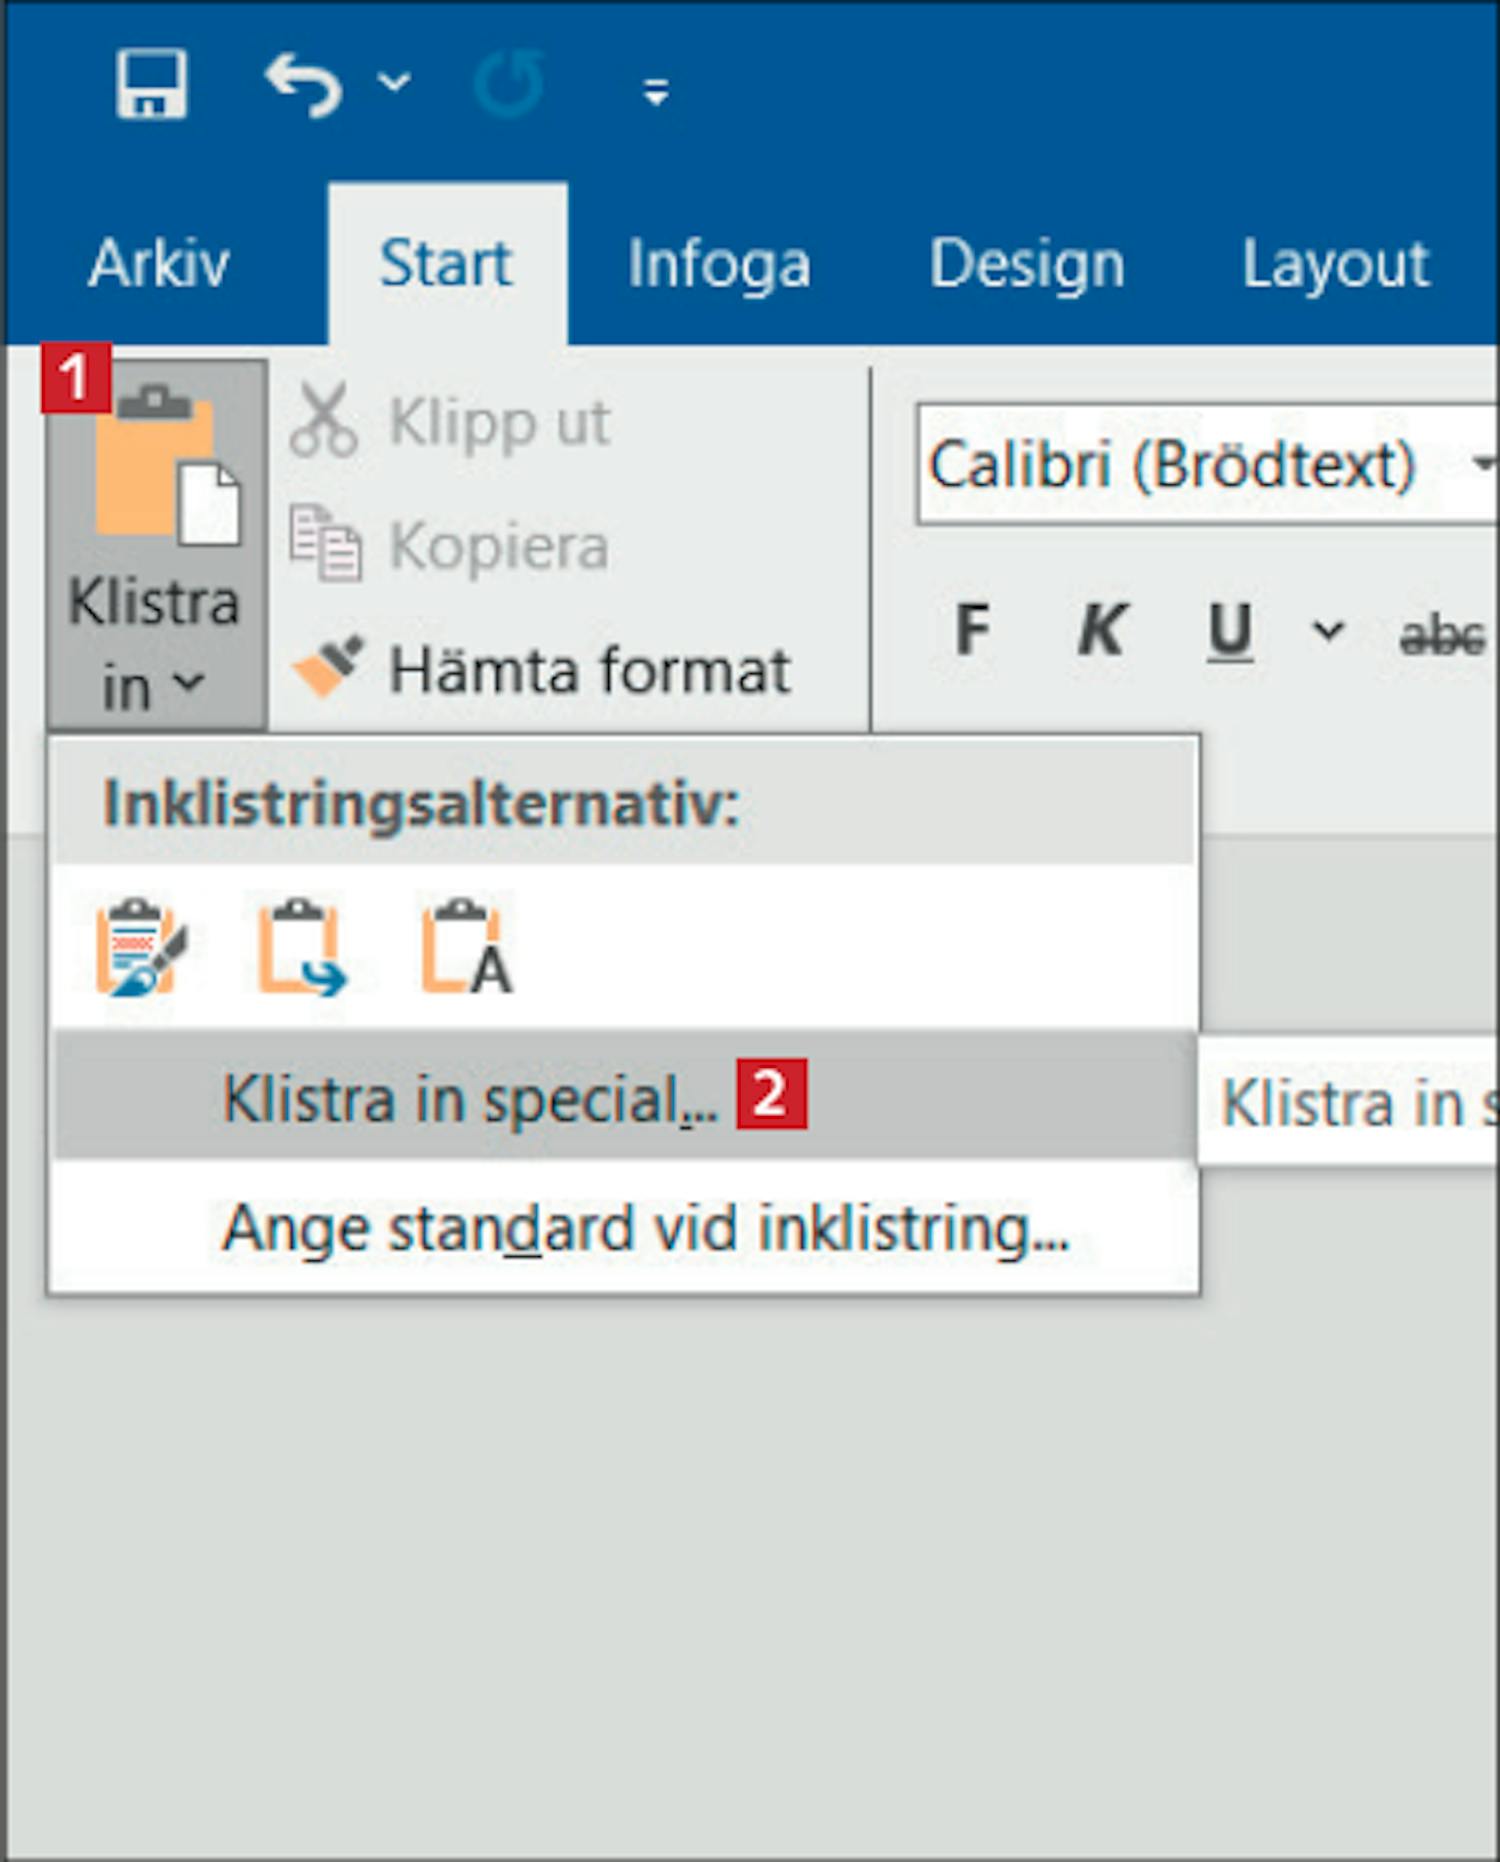1500x1862 pixels.
Task: Click the Hämta format paintbrush icon
Action: pos(326,667)
